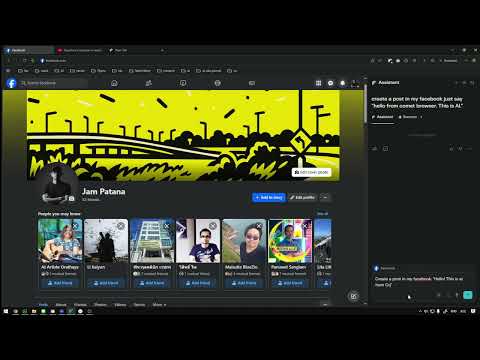The height and width of the screenshot is (360, 480).
Task: Switch to the Assistant tab in the sidebar
Action: pyautogui.click(x=382, y=117)
